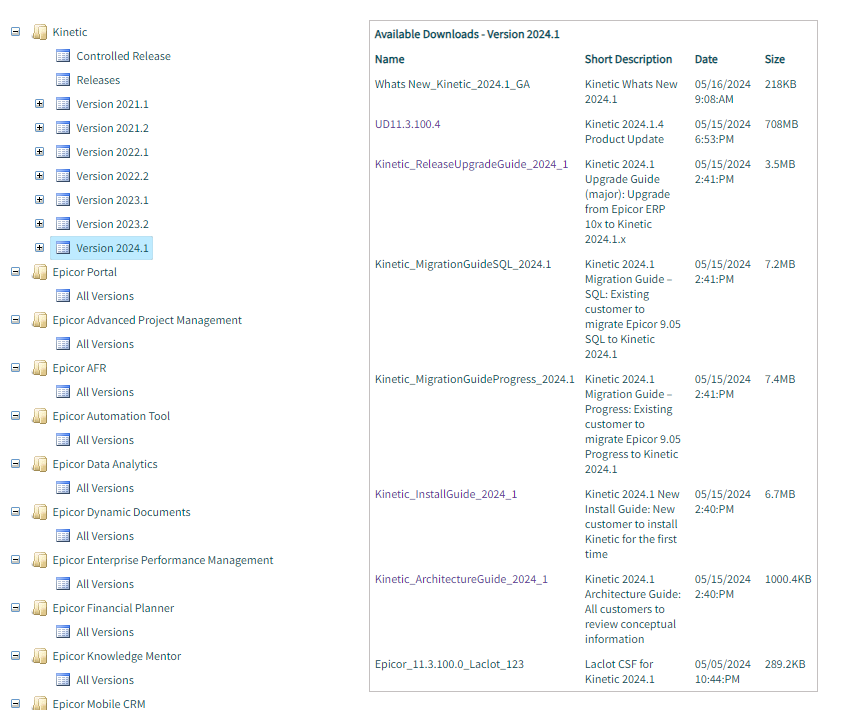This screenshot has width=843, height=710.
Task: Collapse the Epicor Knowledge Mentor node
Action: point(16,655)
